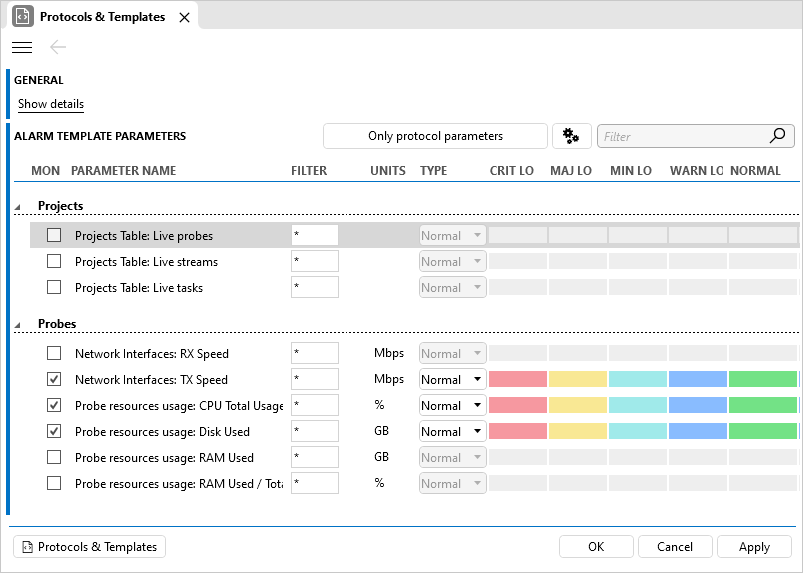Screen dimensions: 803x573
Task: Open the hamburger menu
Action: point(22,47)
